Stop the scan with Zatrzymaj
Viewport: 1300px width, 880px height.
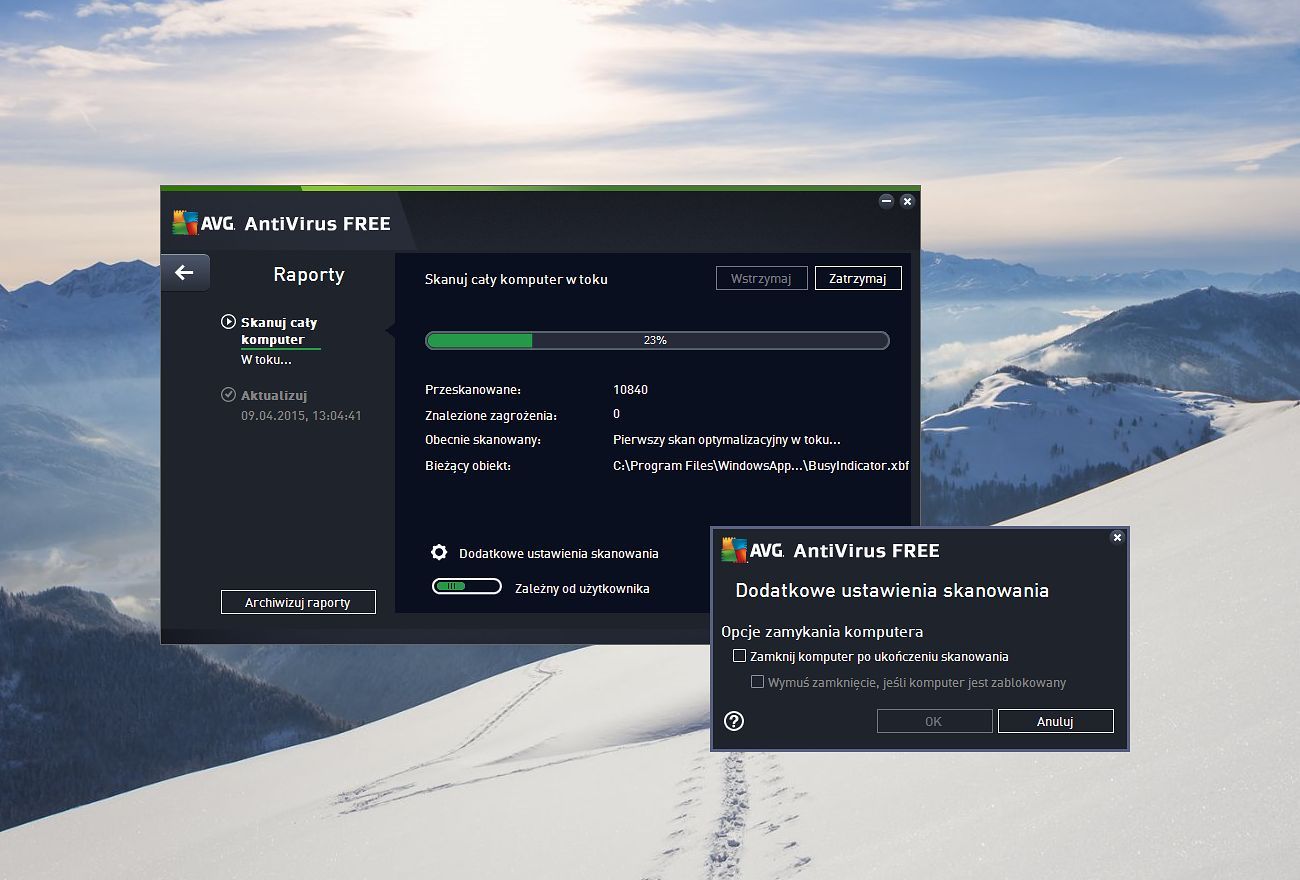pyautogui.click(x=858, y=278)
